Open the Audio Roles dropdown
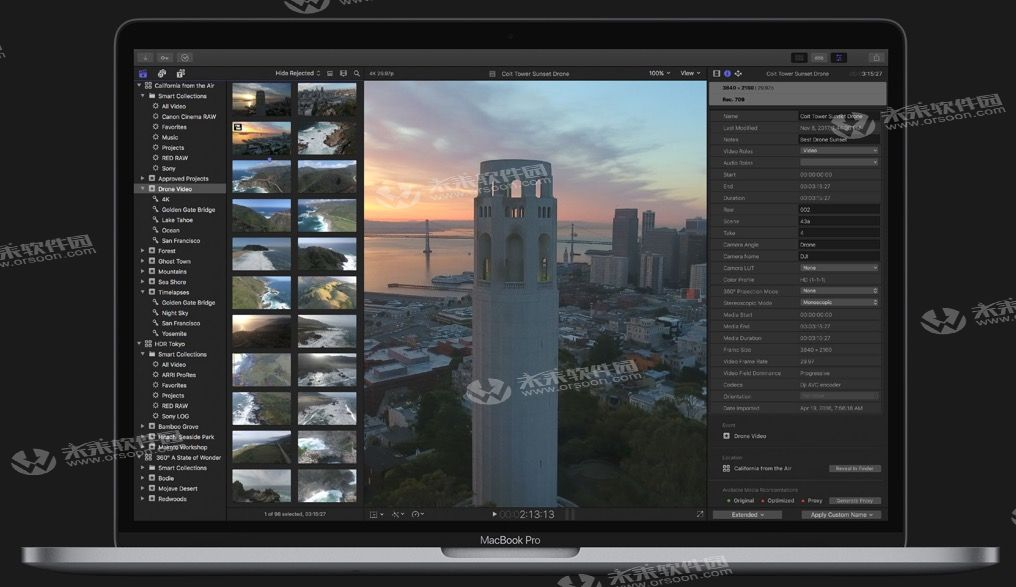The image size is (1016, 587). pyautogui.click(x=839, y=163)
